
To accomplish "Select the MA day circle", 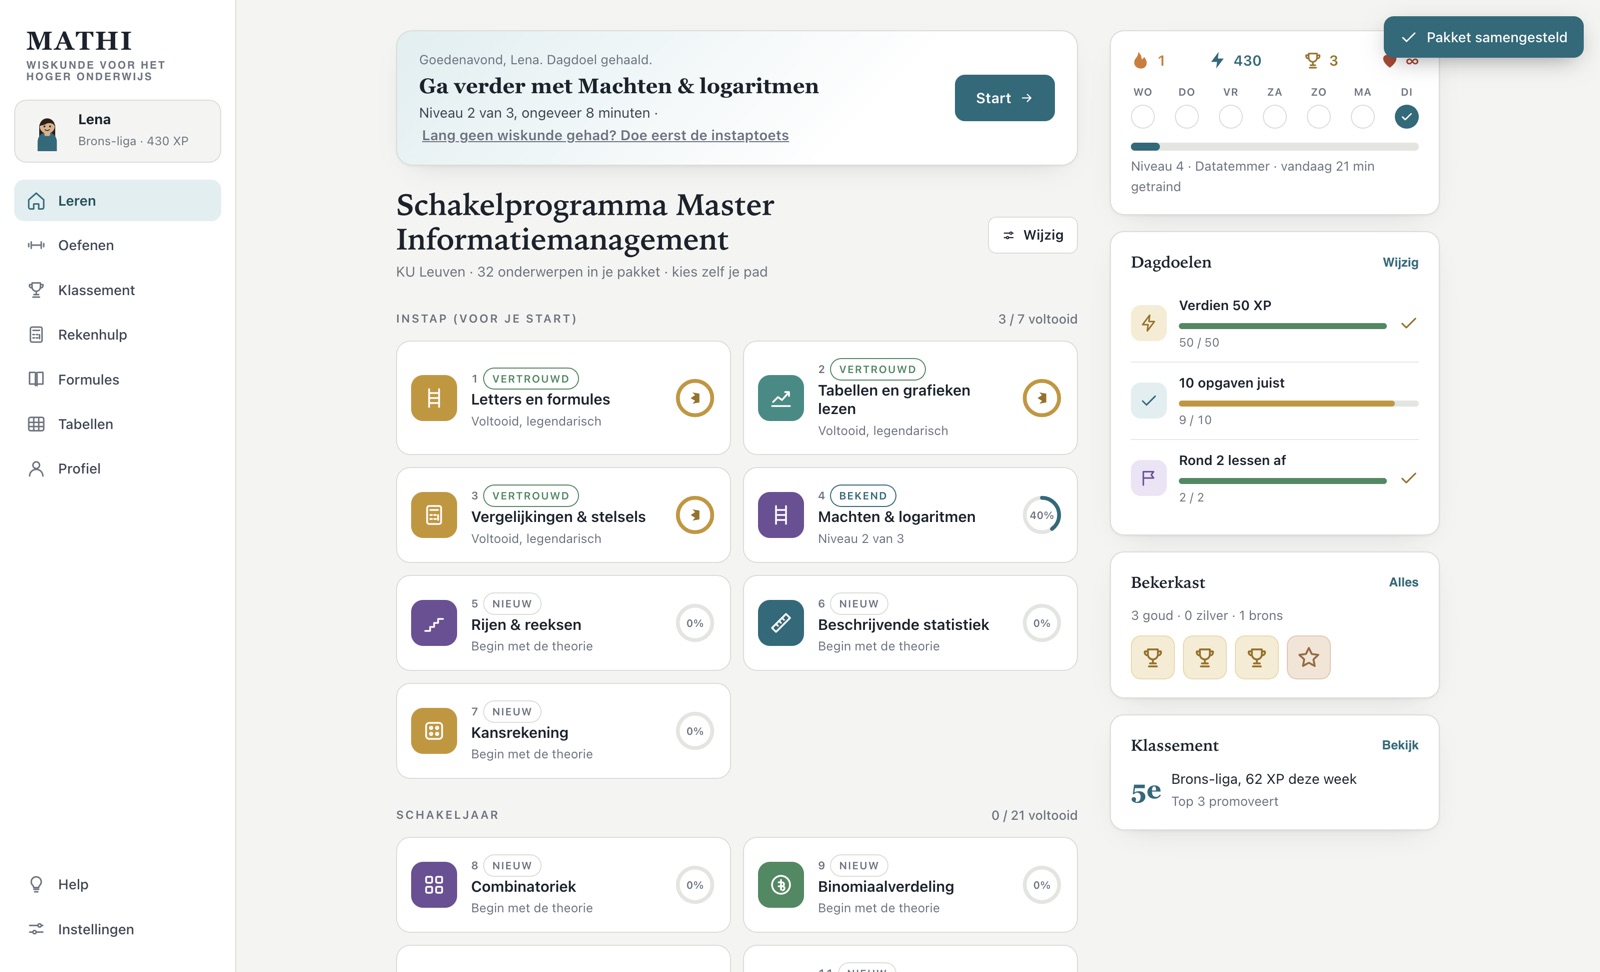I will pos(1363,117).
